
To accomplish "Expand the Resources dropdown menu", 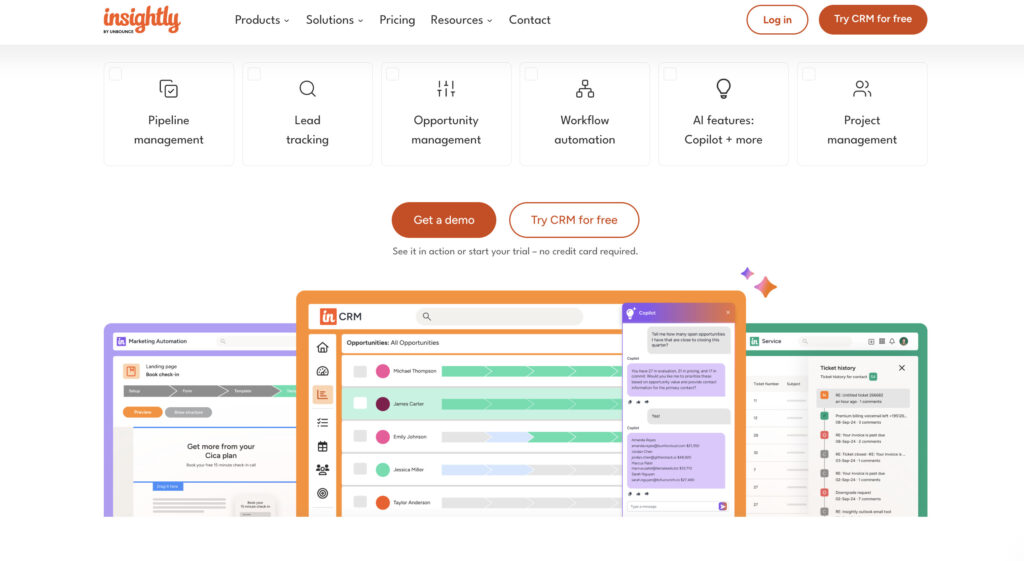I will click(x=461, y=20).
